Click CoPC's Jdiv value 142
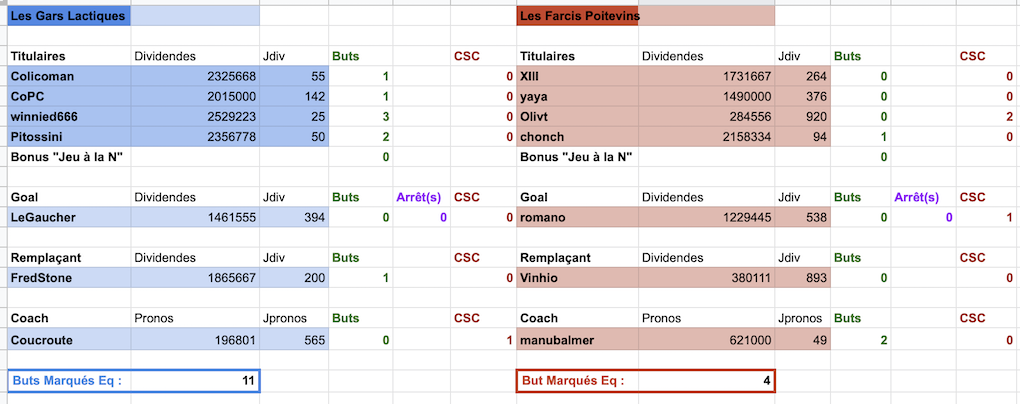Screen dimensions: 1020x404 click(293, 96)
